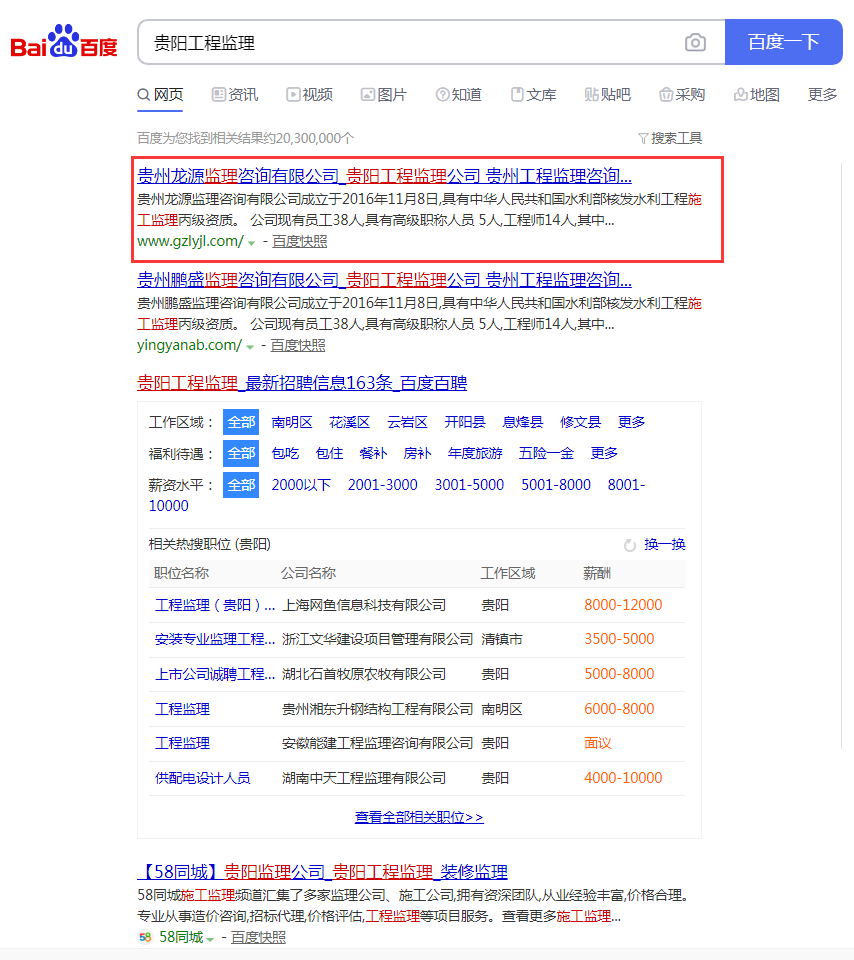The height and width of the screenshot is (960, 854).
Task: Choose the 3001-5000 salary range
Action: point(469,485)
